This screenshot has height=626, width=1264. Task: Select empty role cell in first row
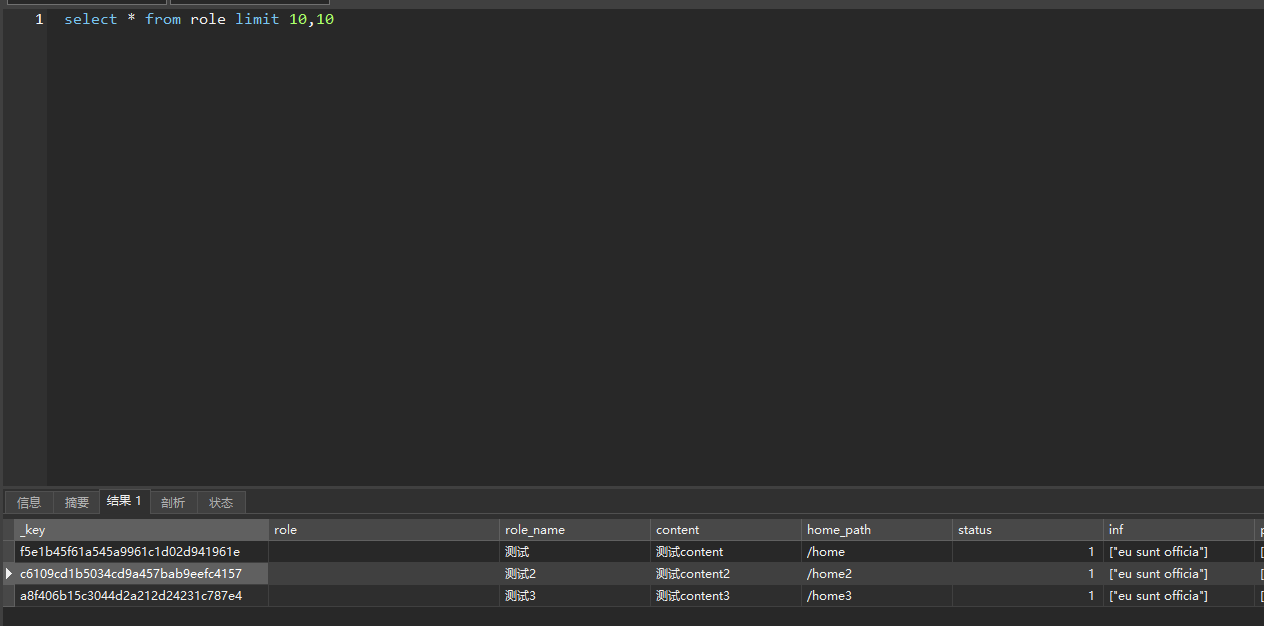(384, 552)
